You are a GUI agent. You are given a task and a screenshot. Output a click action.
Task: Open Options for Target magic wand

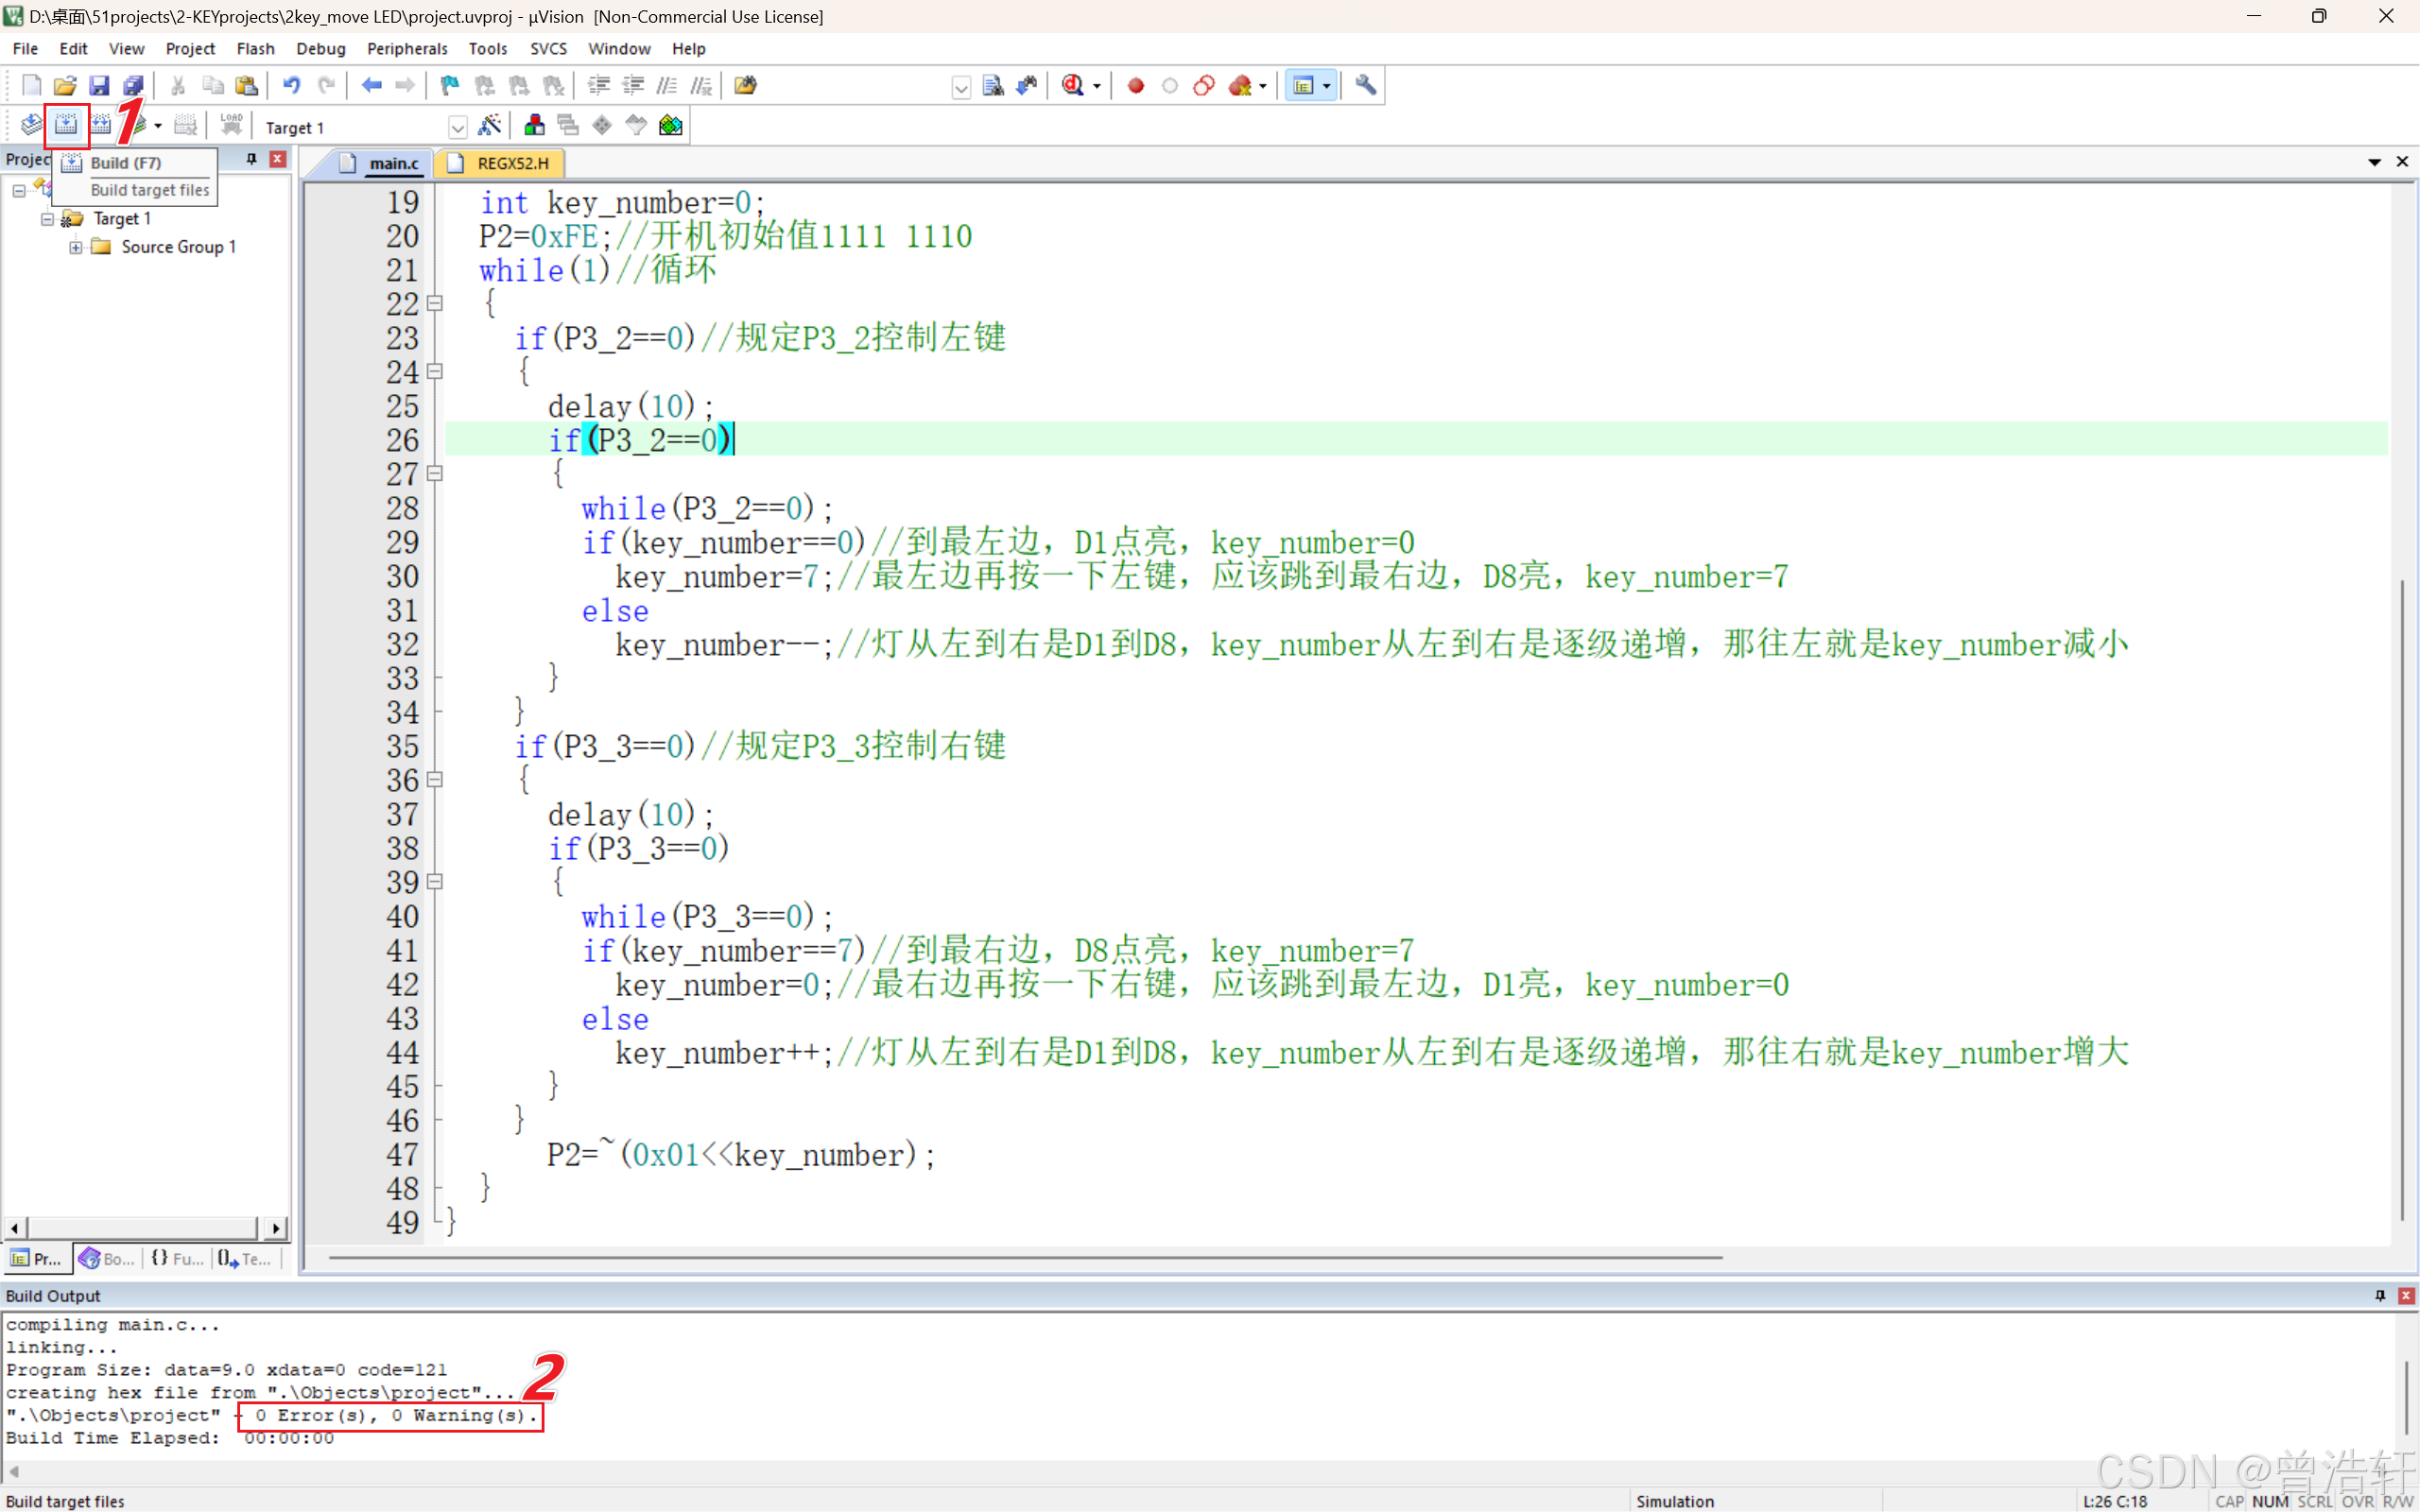(x=489, y=125)
